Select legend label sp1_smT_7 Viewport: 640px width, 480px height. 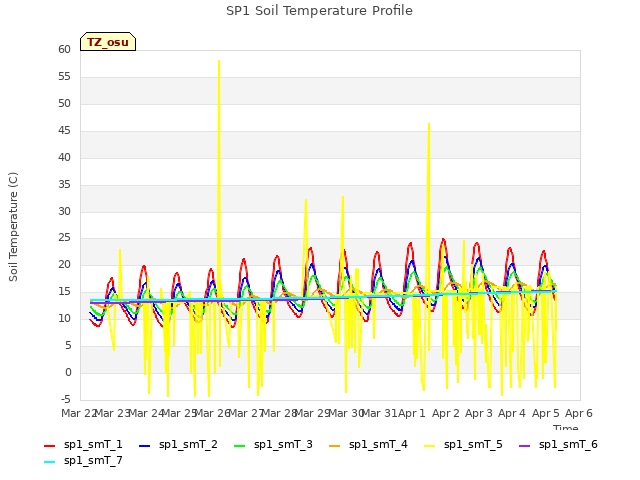93,460
